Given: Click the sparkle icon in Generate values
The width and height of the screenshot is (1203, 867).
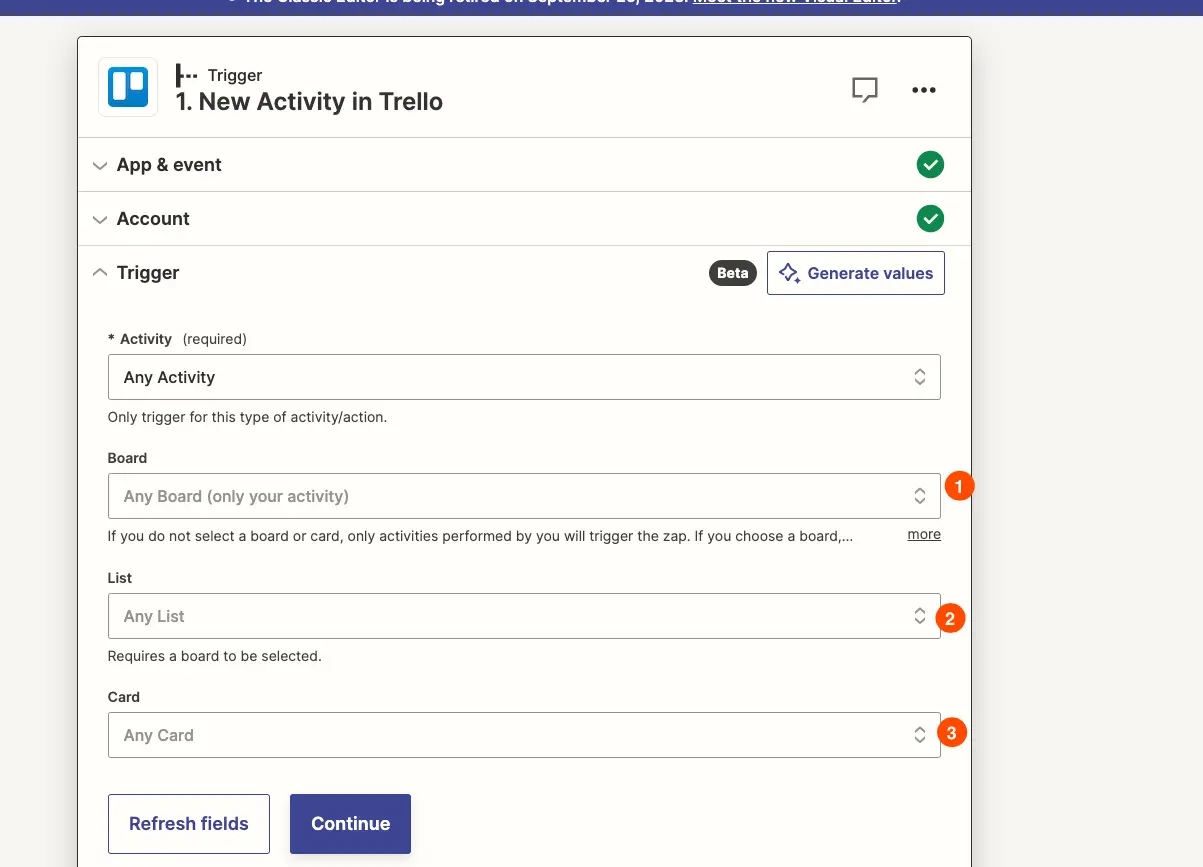Looking at the screenshot, I should tap(790, 273).
